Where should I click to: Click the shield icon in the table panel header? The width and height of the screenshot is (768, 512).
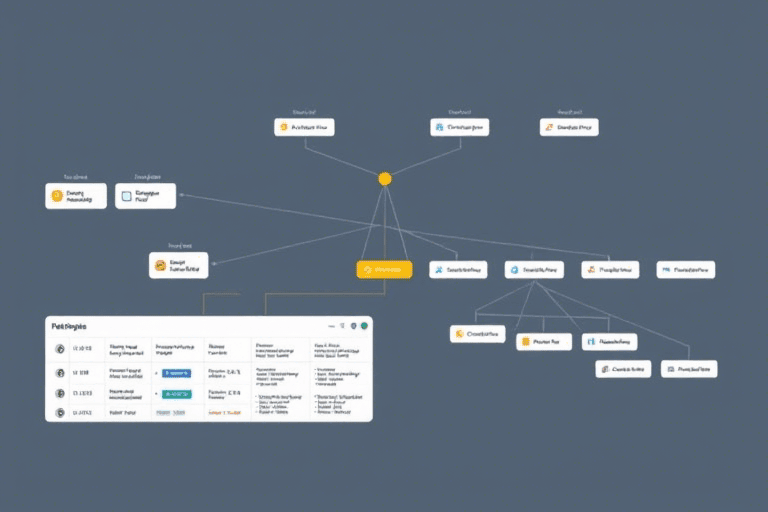(353, 326)
